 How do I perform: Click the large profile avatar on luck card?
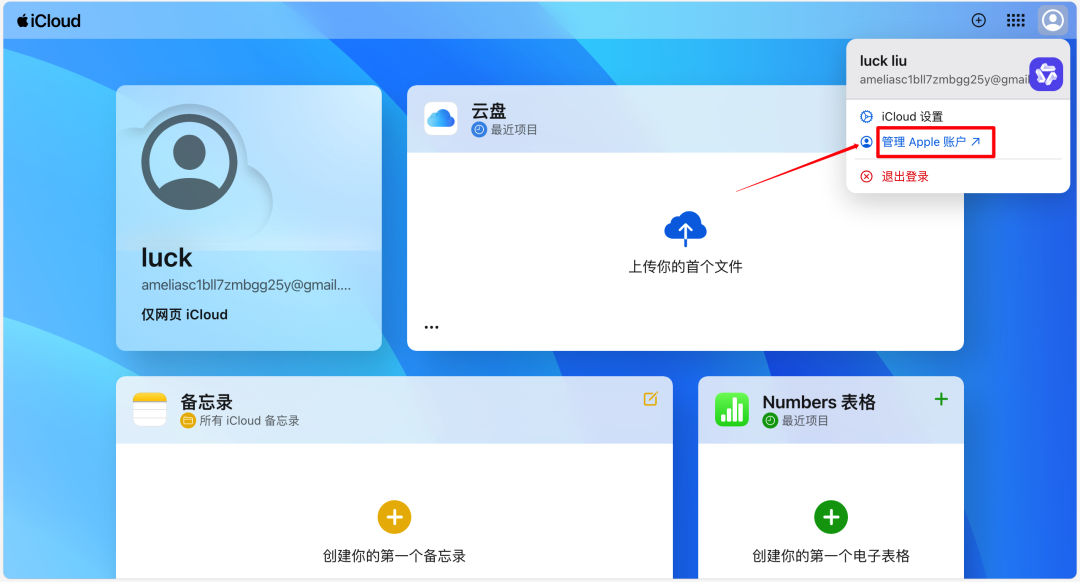pos(189,162)
